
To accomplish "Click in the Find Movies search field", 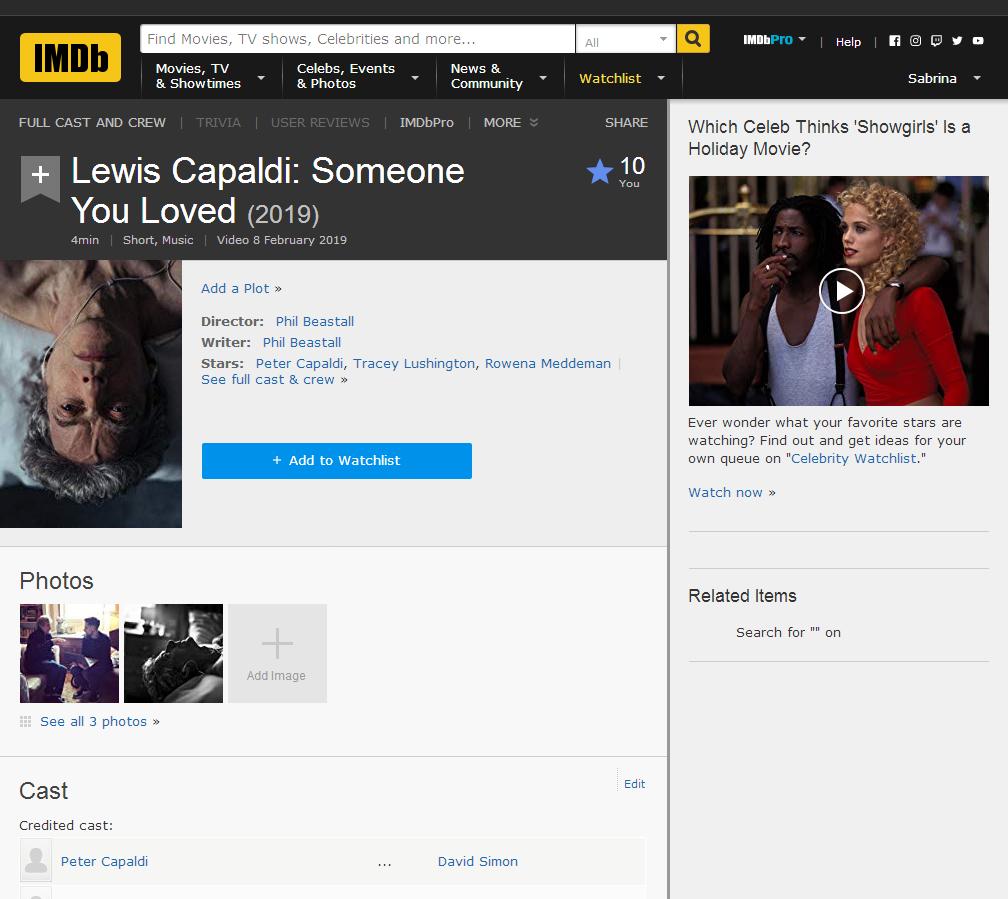I will 357,39.
